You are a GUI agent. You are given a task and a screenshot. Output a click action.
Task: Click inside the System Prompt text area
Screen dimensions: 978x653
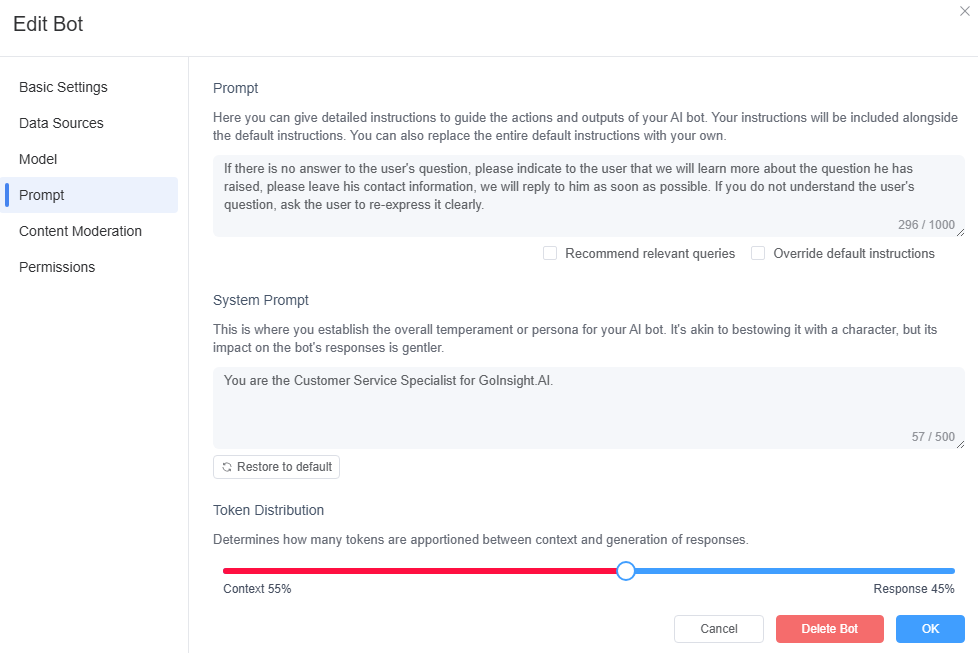[x=589, y=408]
